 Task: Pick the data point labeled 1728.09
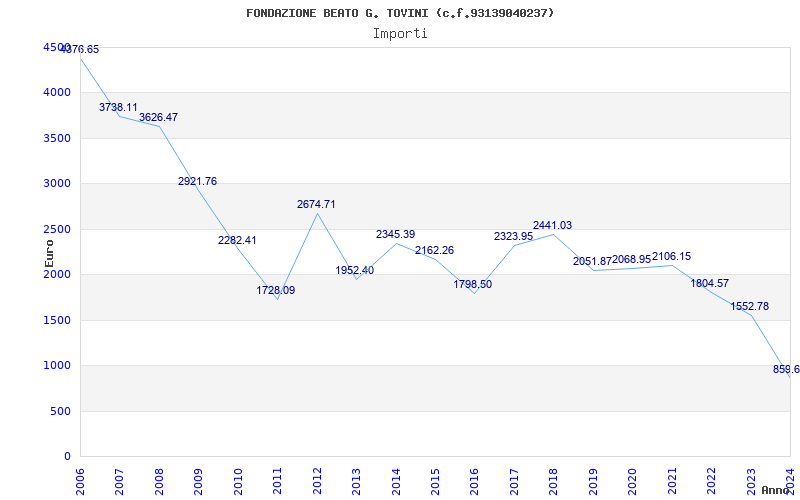click(x=276, y=290)
